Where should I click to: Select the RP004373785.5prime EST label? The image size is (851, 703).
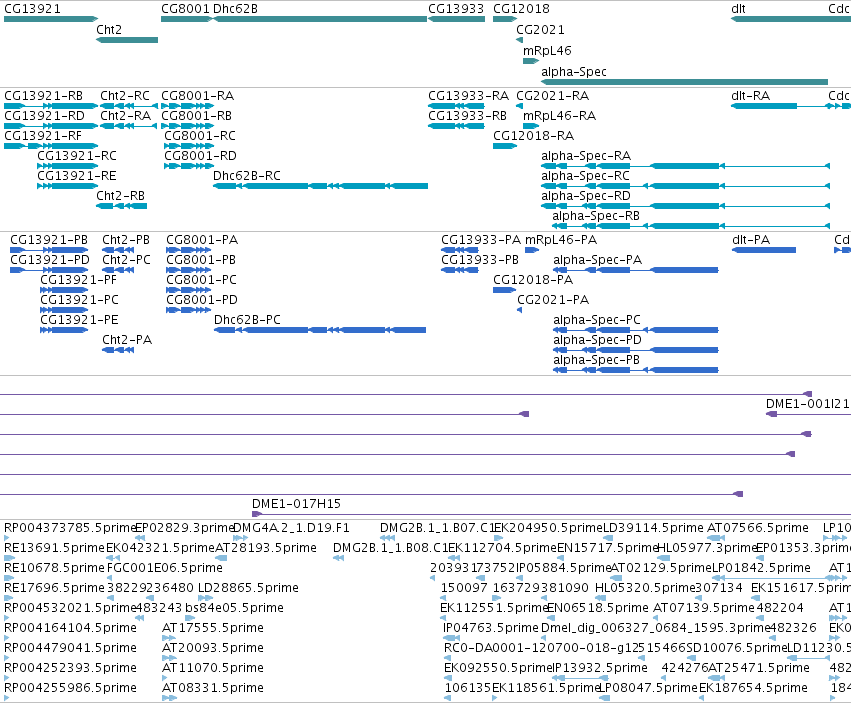(68, 528)
